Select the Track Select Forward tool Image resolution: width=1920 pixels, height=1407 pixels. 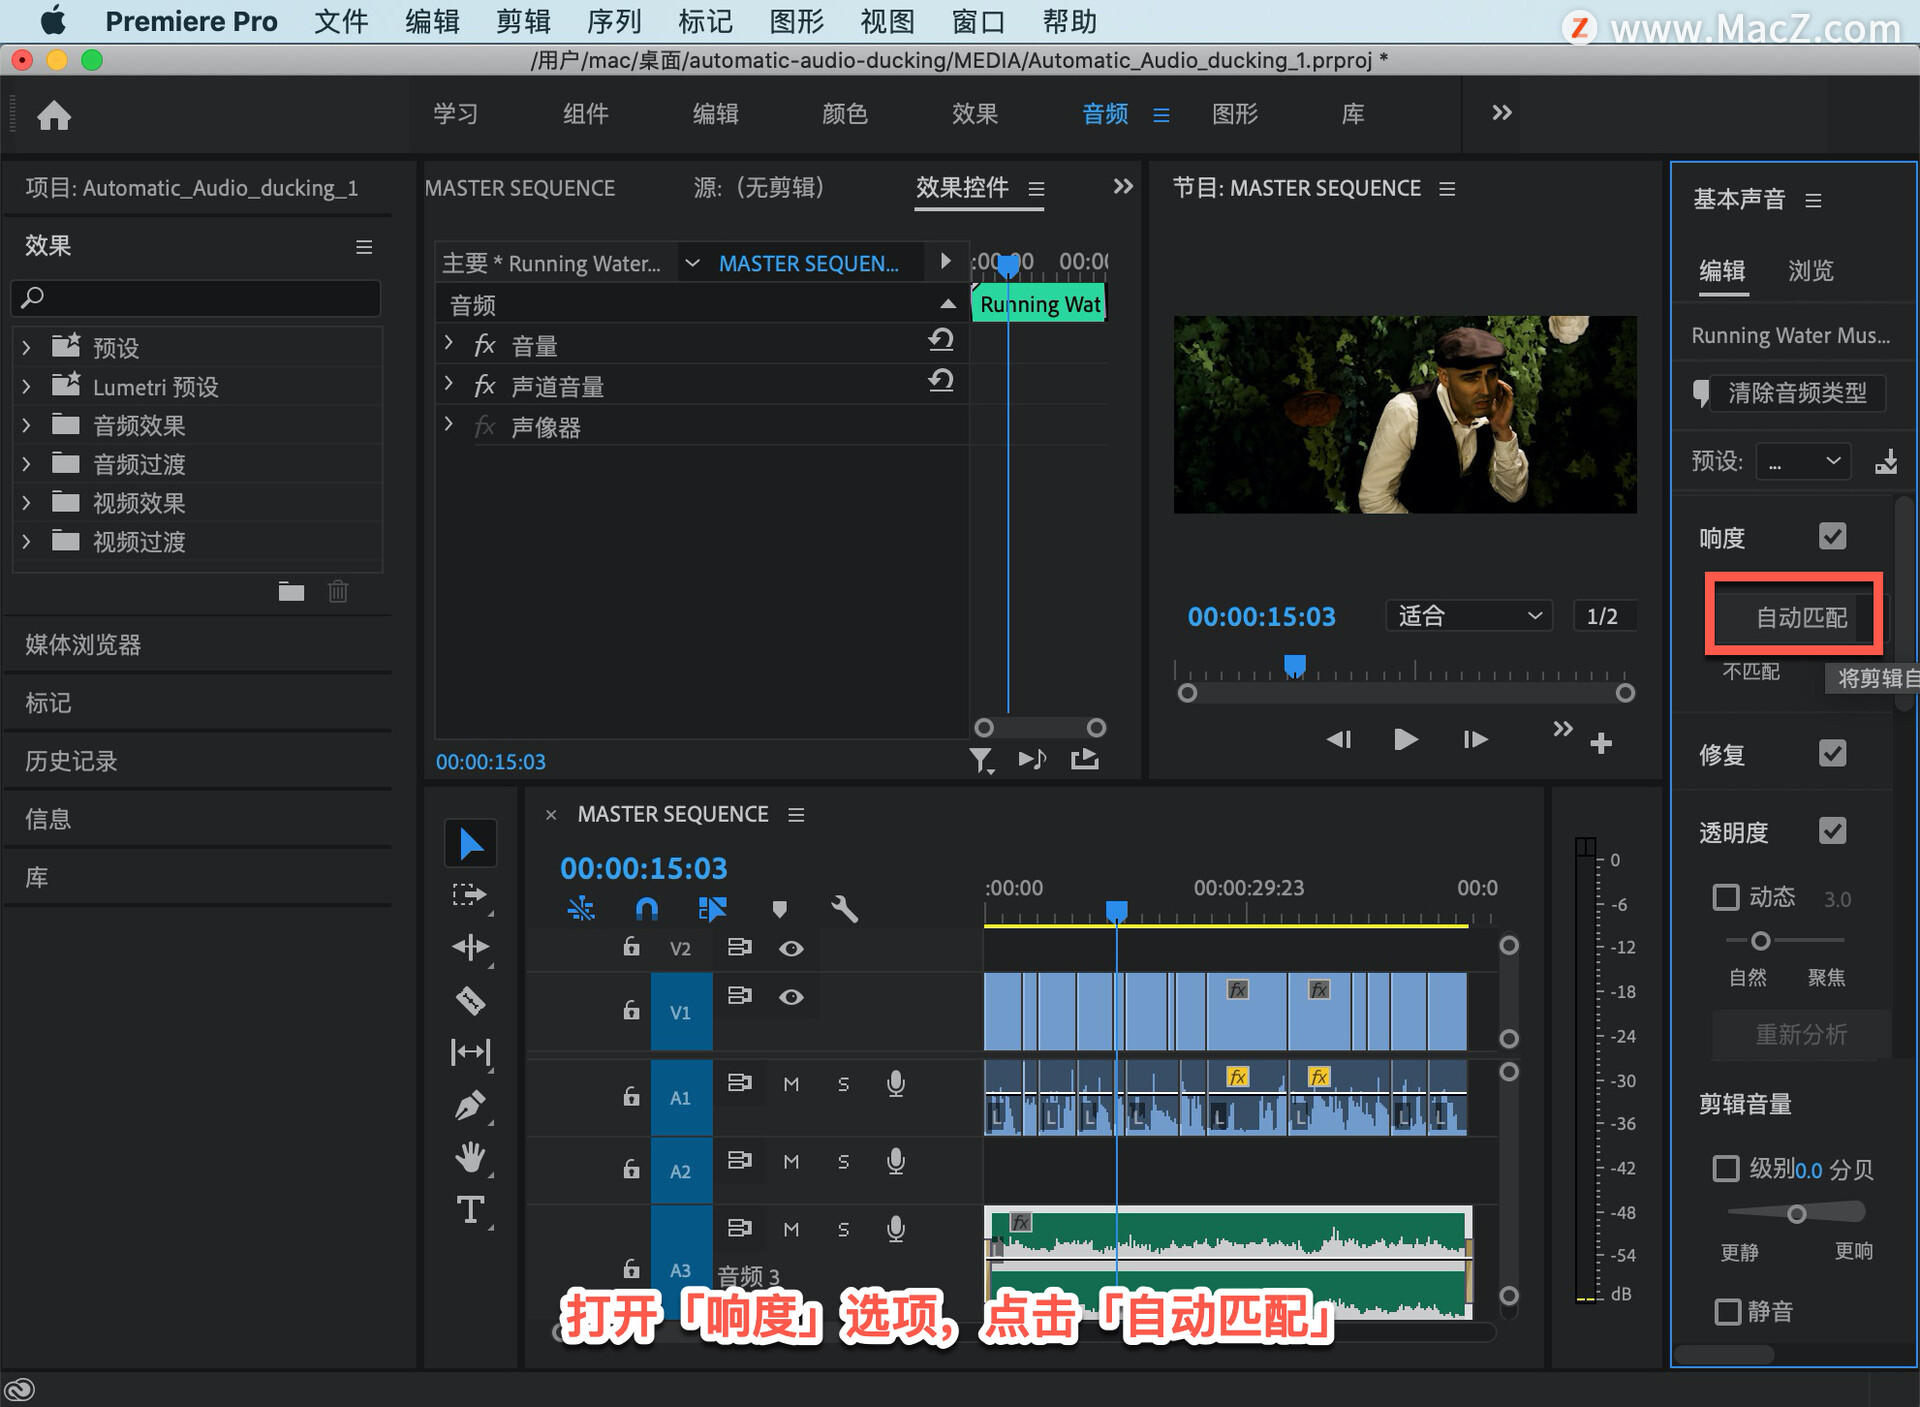469,895
